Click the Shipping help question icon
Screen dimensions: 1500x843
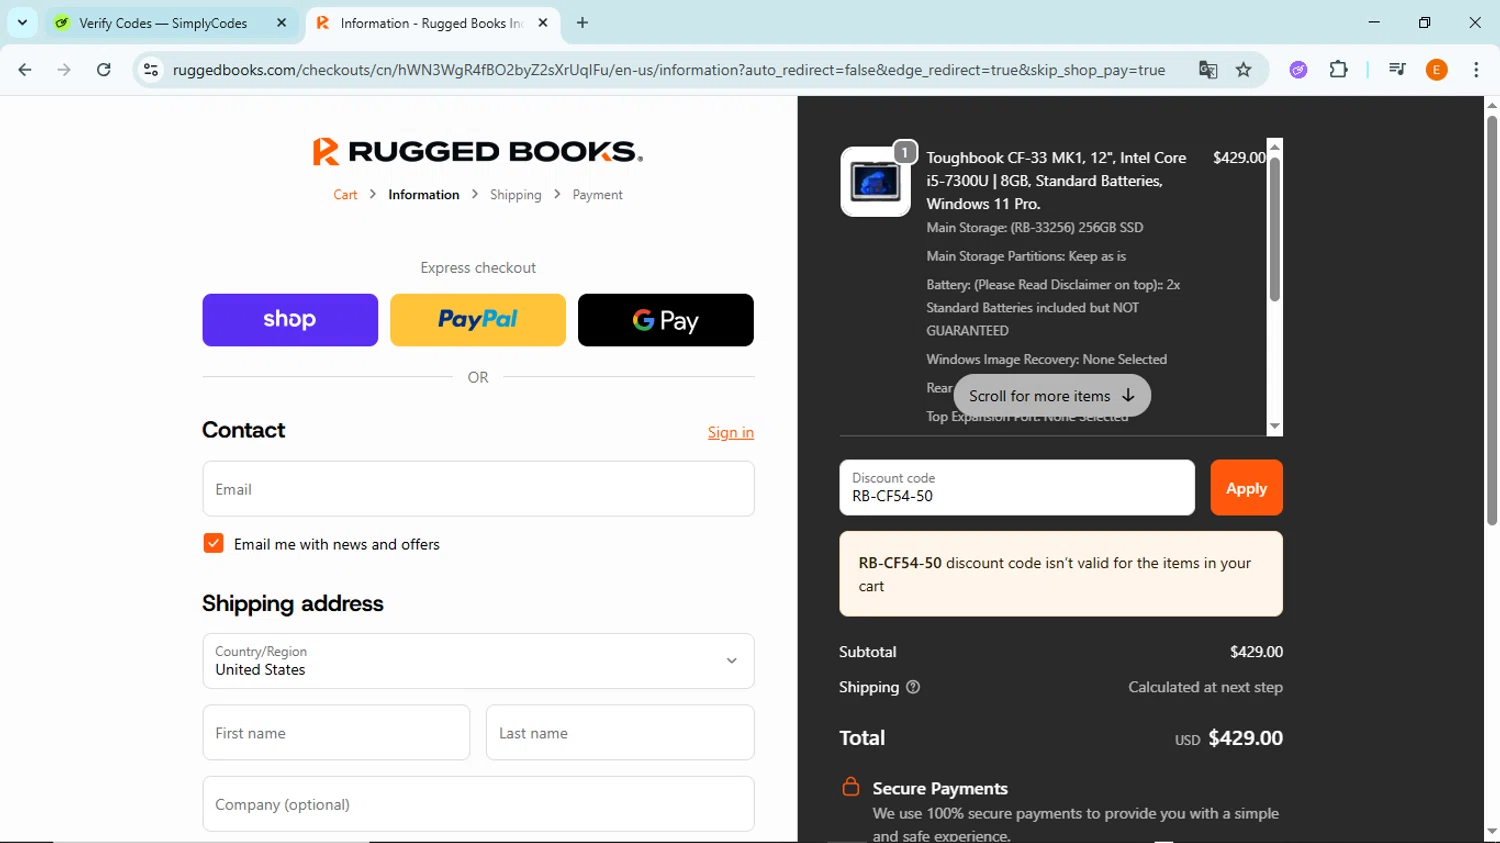pyautogui.click(x=913, y=687)
